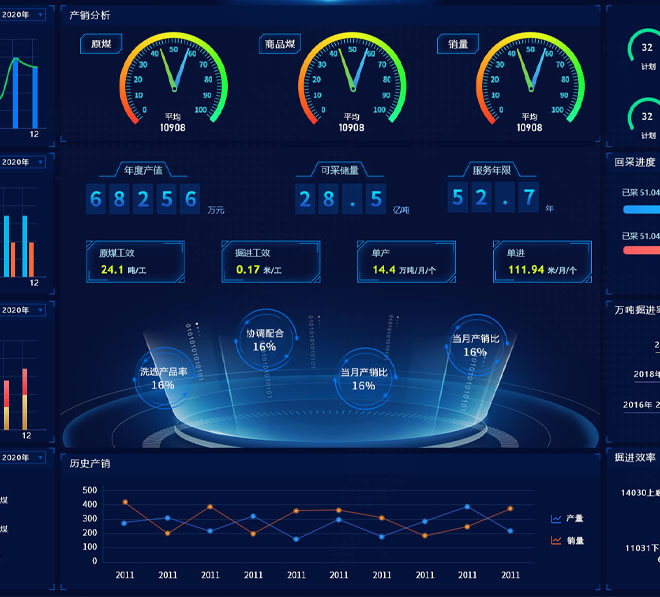Open the 2020年 dropdown above green line chart
The height and width of the screenshot is (597, 660).
(x=22, y=15)
